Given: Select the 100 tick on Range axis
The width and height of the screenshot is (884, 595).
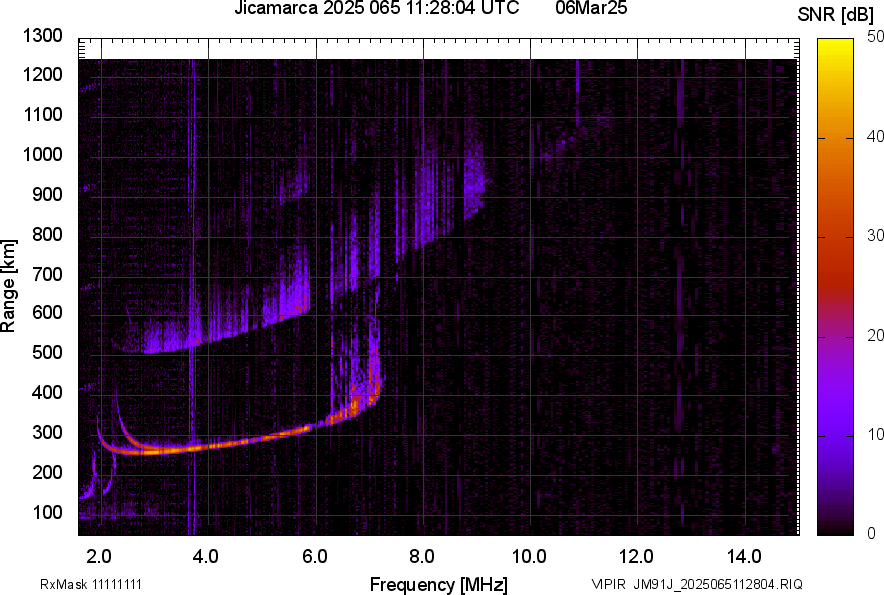Looking at the screenshot, I should click(47, 512).
